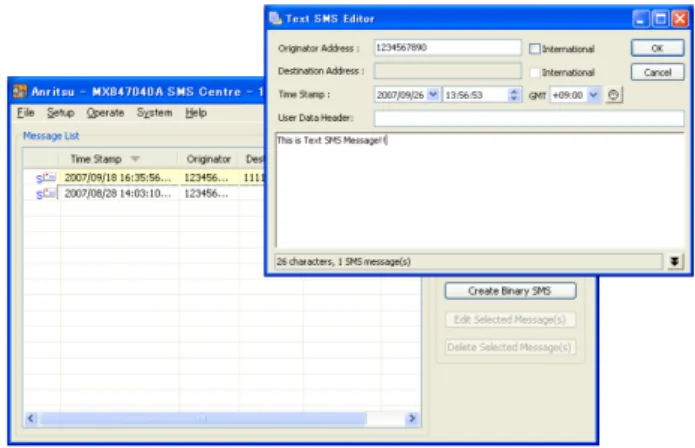Sort by Time Stamp column arrow

pos(135,159)
